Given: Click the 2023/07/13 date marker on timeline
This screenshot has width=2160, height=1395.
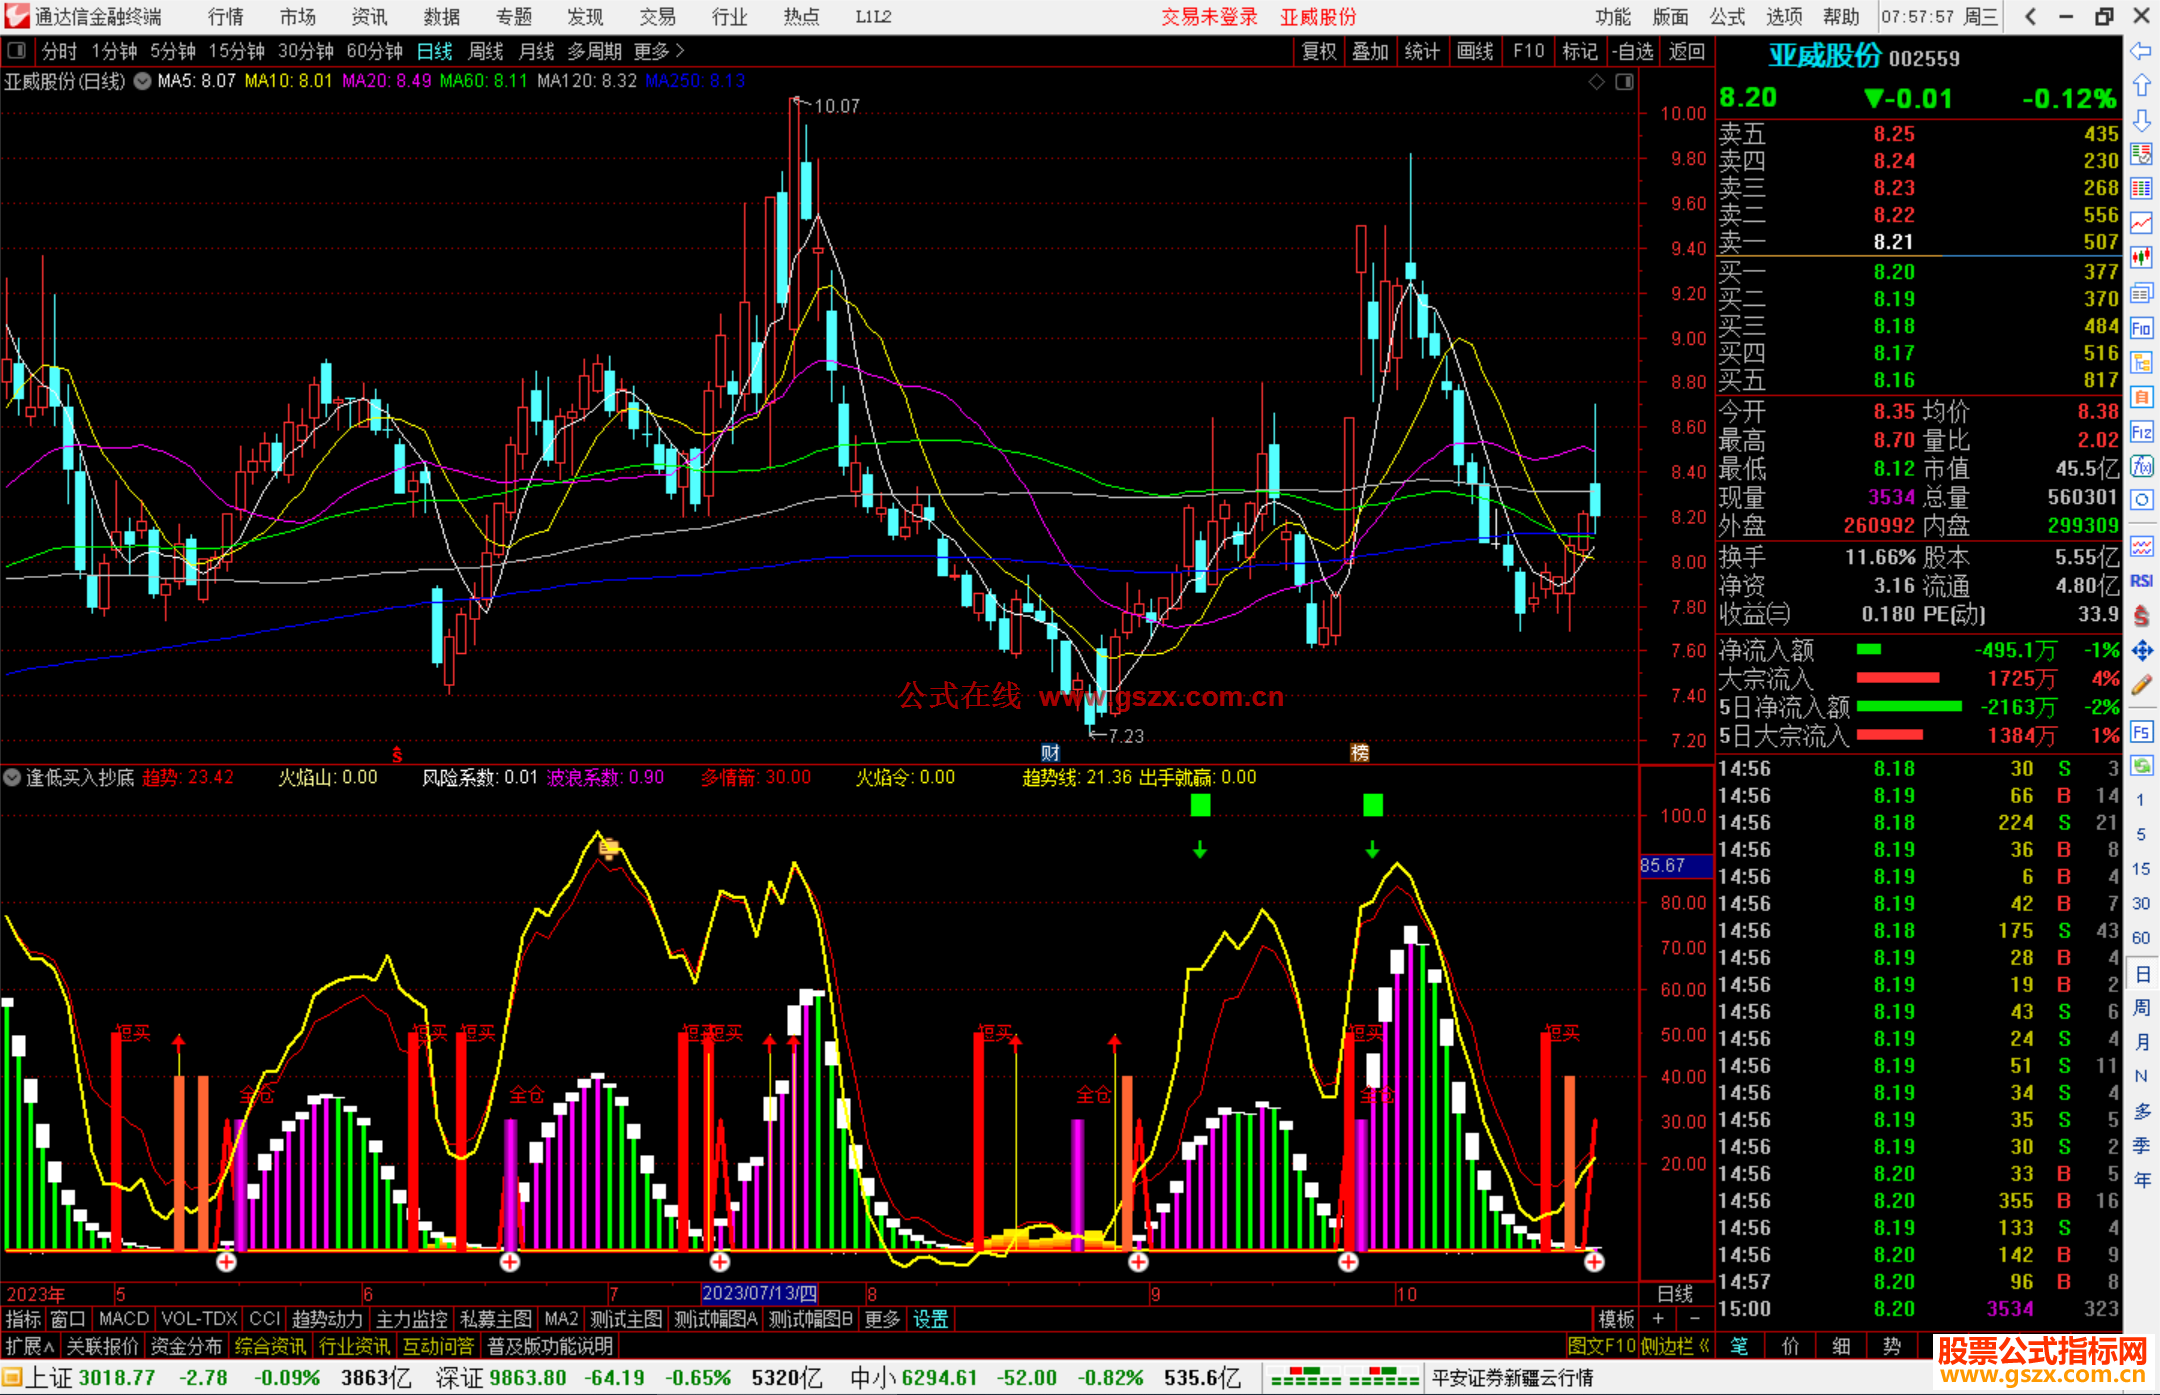Looking at the screenshot, I should tap(759, 1294).
